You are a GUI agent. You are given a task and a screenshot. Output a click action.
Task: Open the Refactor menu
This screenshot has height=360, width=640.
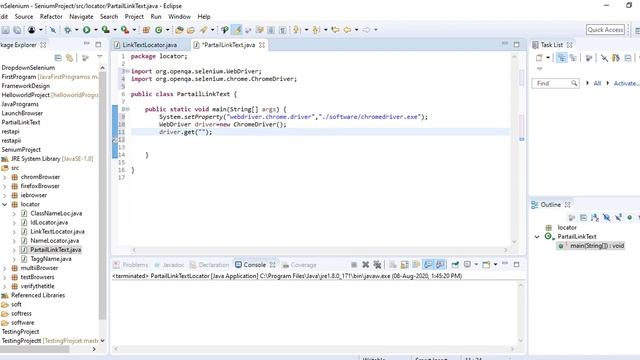[51, 17]
